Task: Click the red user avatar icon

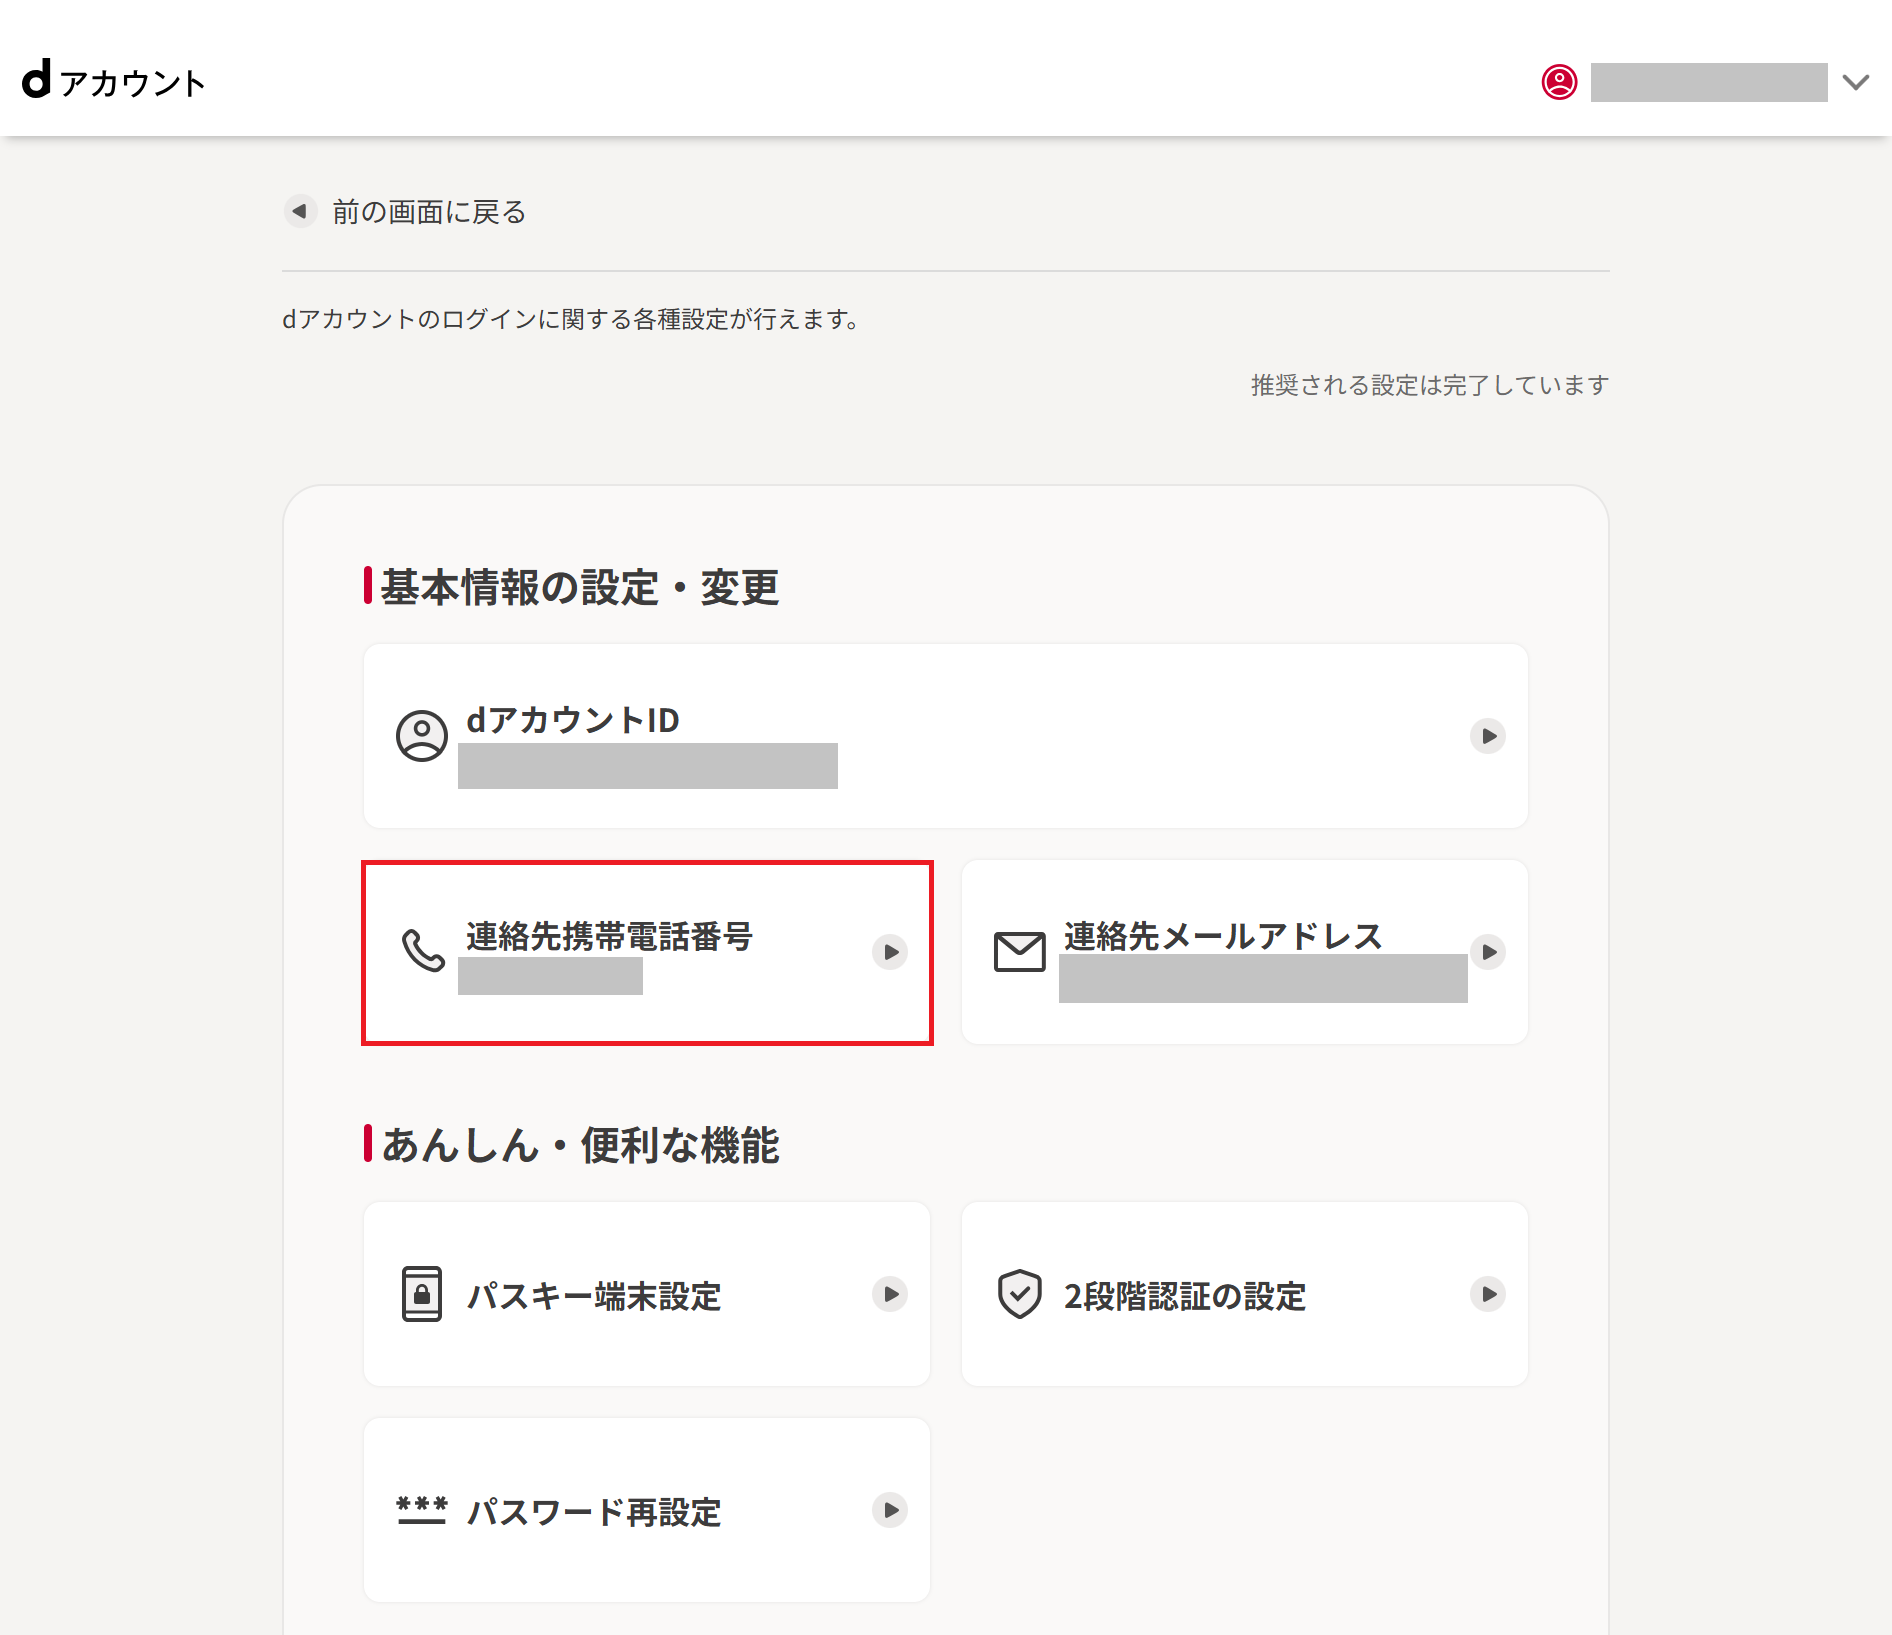Action: click(1559, 82)
